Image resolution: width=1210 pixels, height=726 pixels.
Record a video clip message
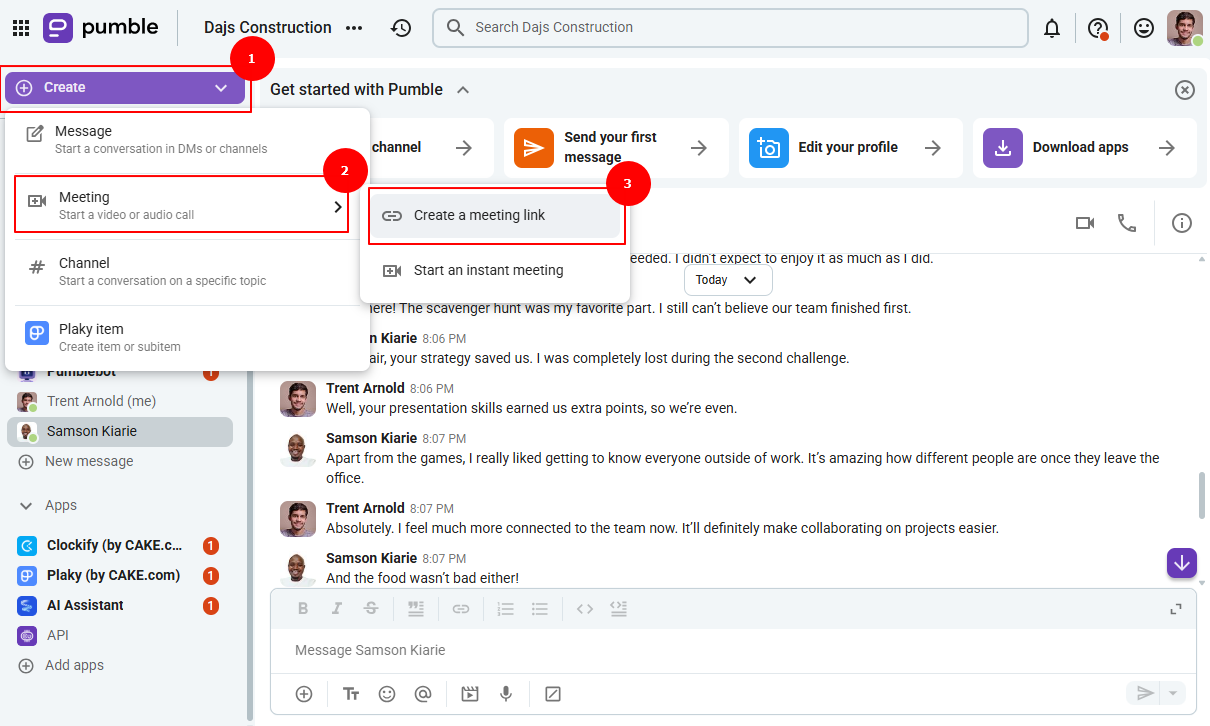click(x=470, y=694)
